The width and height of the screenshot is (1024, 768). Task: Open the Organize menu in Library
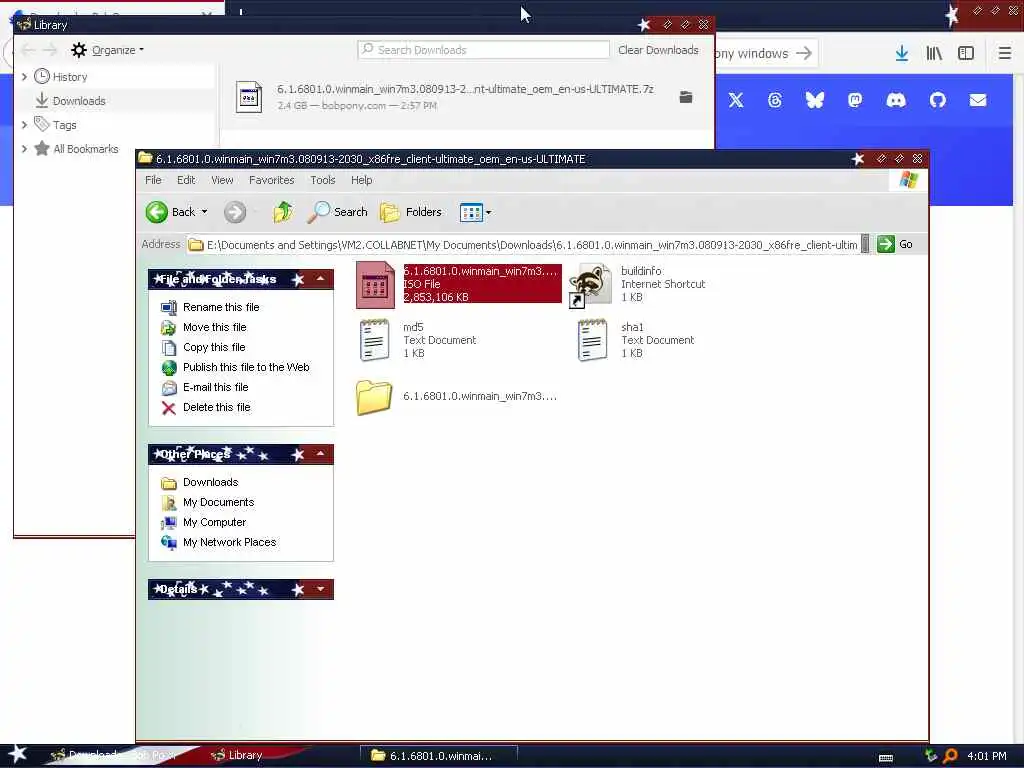click(x=108, y=50)
